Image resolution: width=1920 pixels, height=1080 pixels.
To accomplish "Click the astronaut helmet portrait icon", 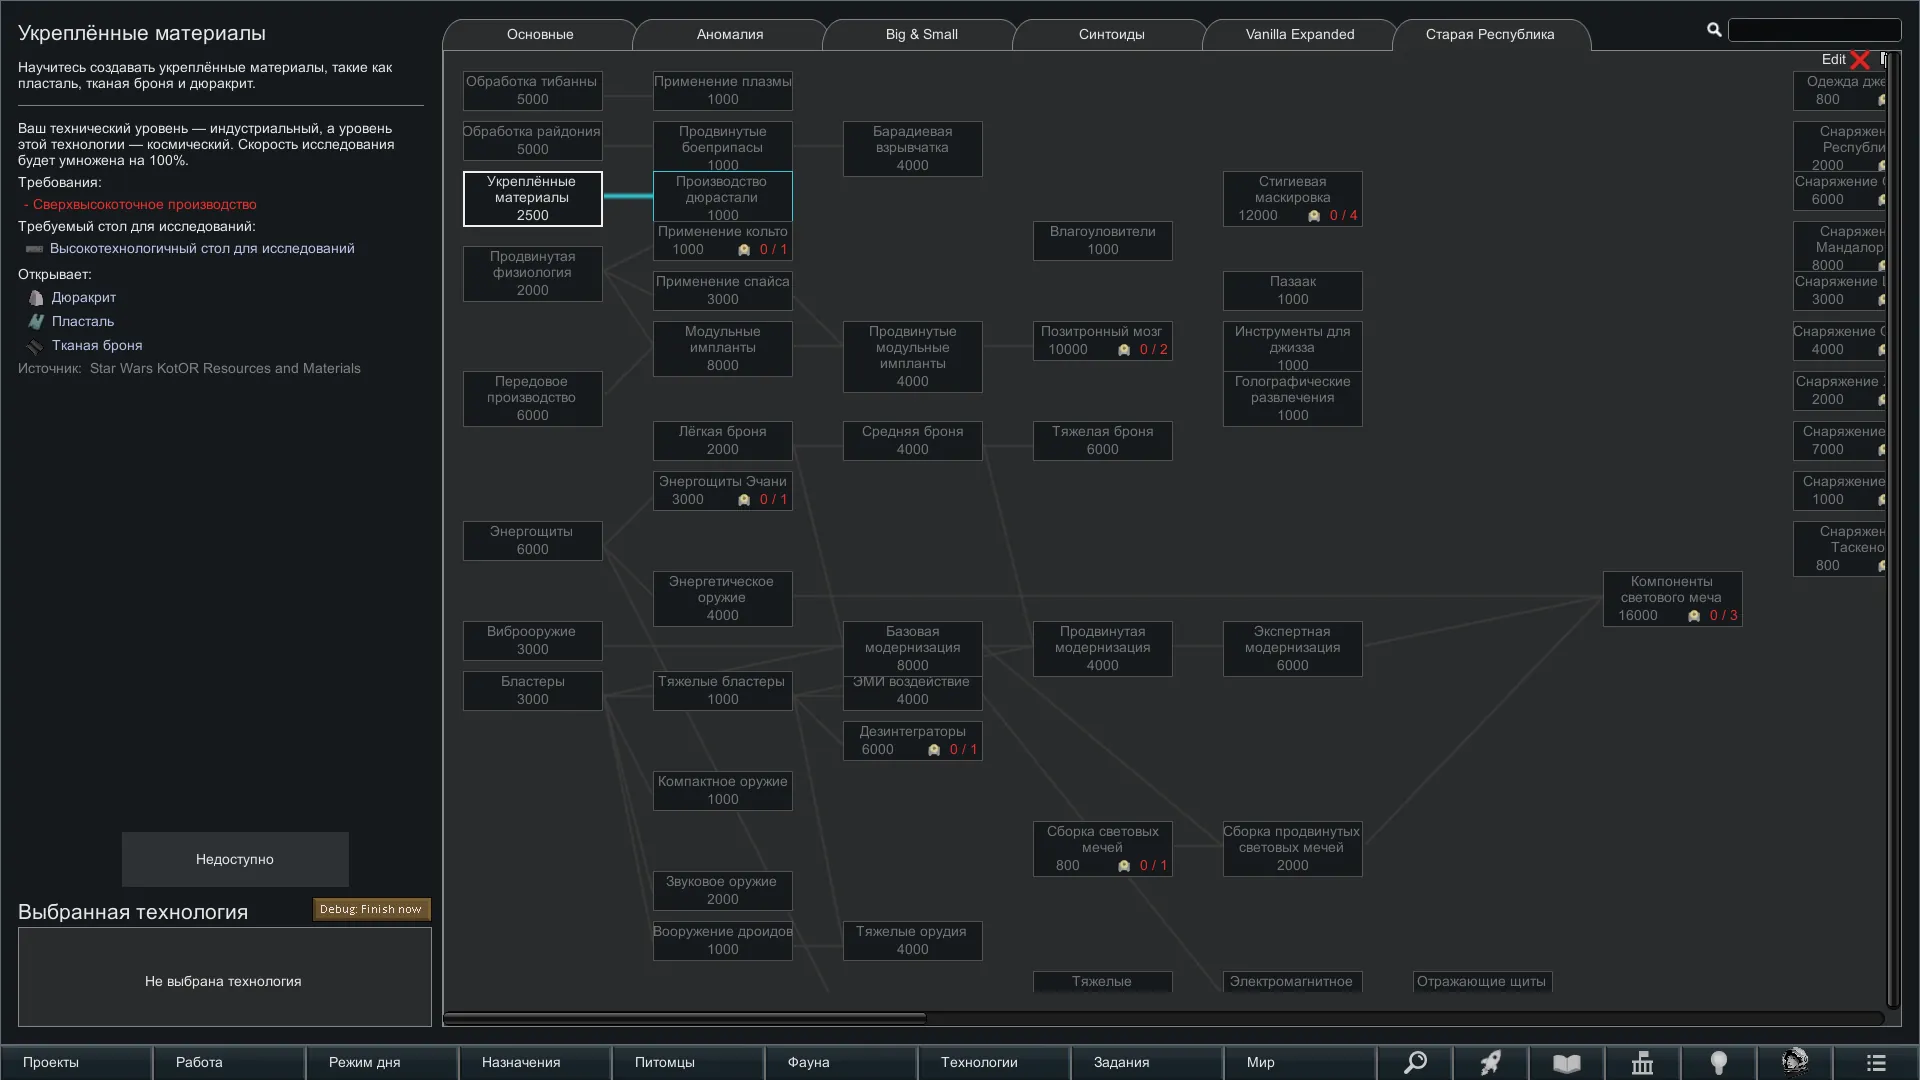I will 1795,1061.
